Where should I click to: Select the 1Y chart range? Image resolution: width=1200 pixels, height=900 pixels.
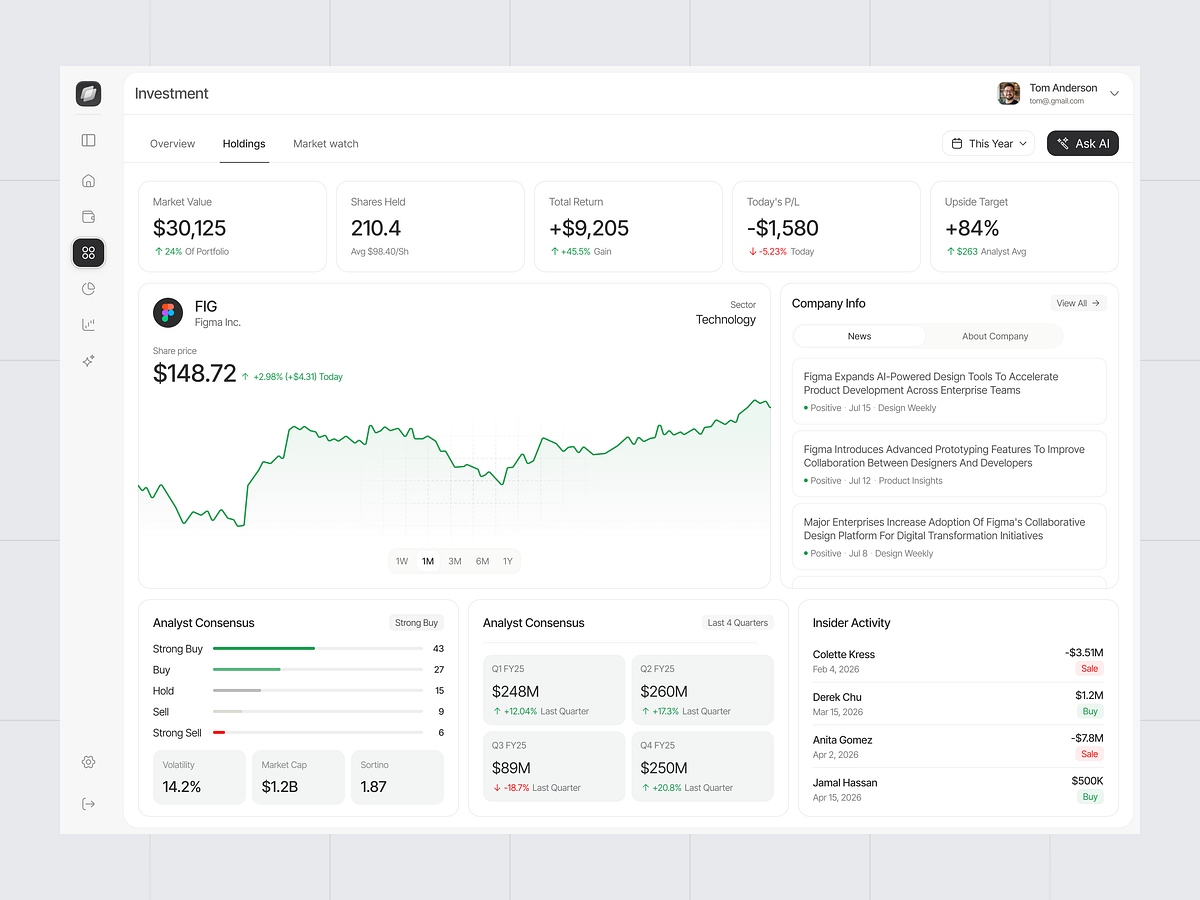click(508, 561)
